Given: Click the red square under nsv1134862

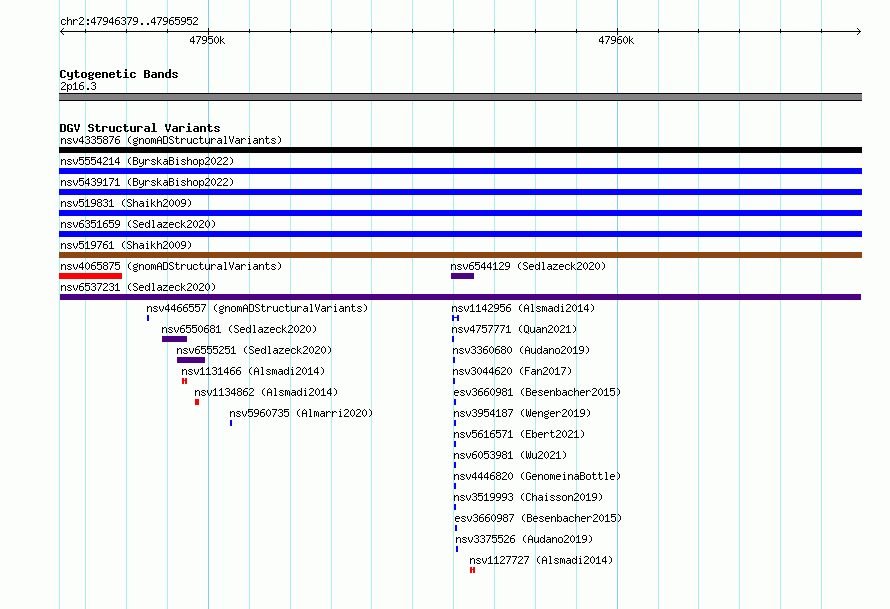Looking at the screenshot, I should (197, 402).
